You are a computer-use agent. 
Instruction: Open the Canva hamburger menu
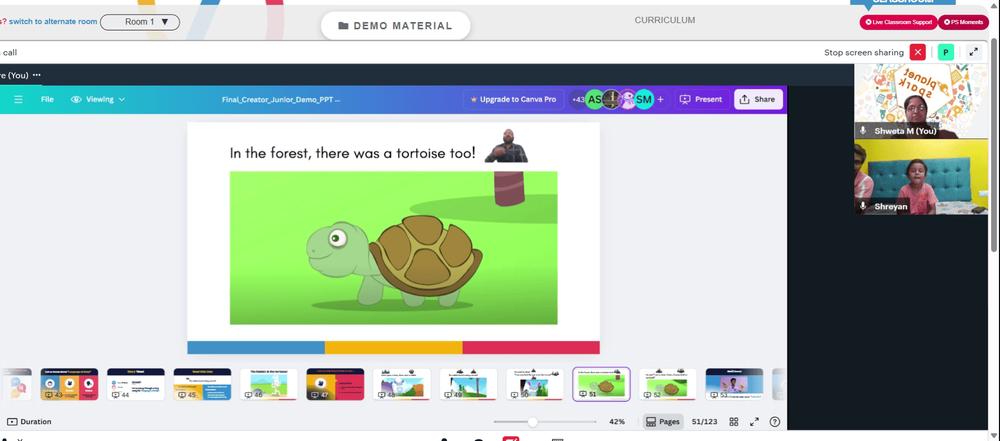pos(18,100)
